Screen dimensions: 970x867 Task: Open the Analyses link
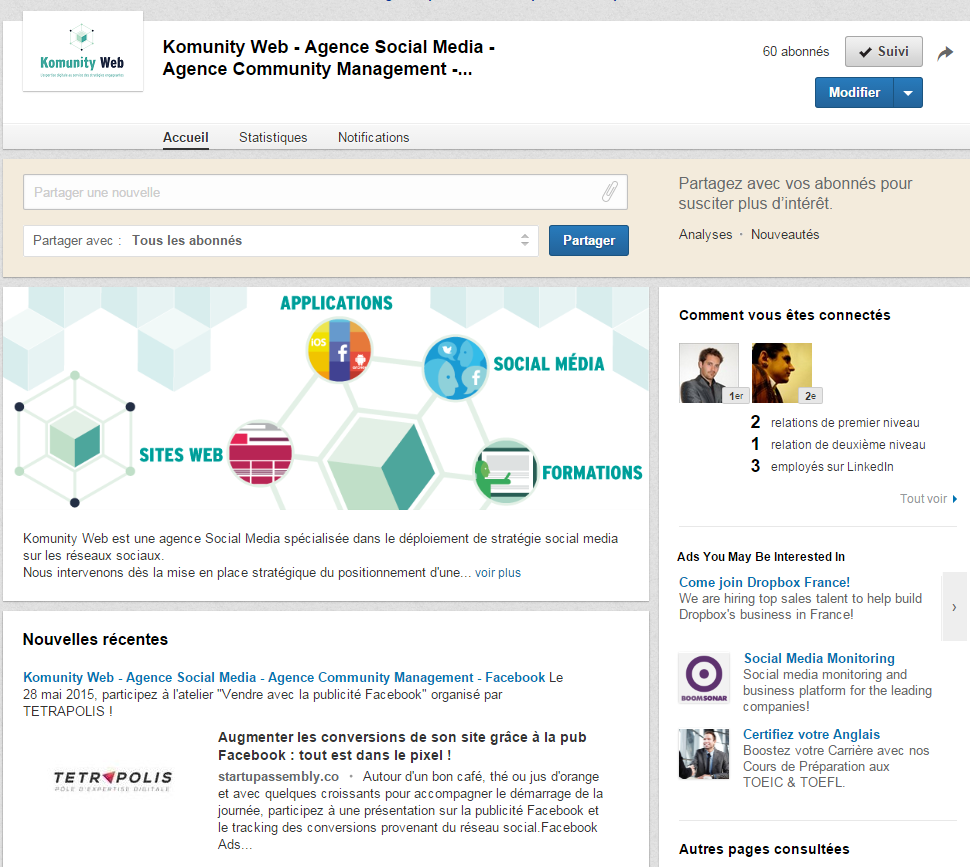[x=705, y=234]
